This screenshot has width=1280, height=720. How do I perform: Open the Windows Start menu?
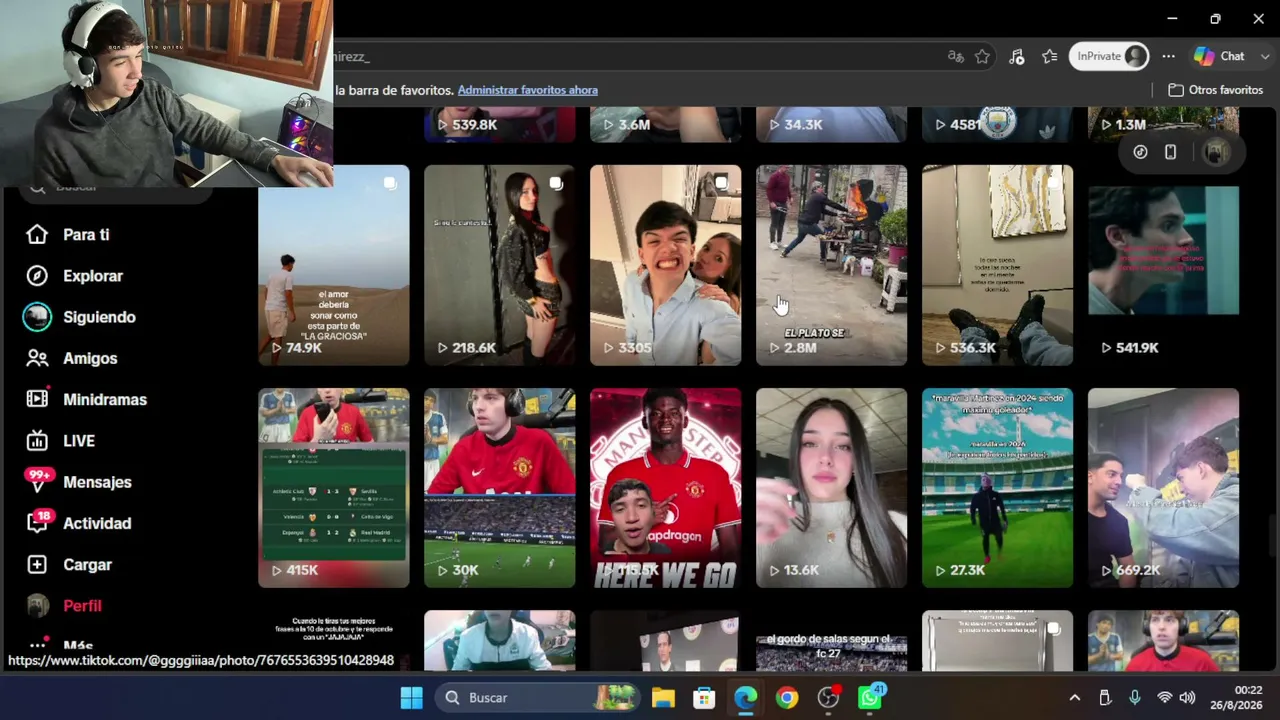pyautogui.click(x=411, y=698)
